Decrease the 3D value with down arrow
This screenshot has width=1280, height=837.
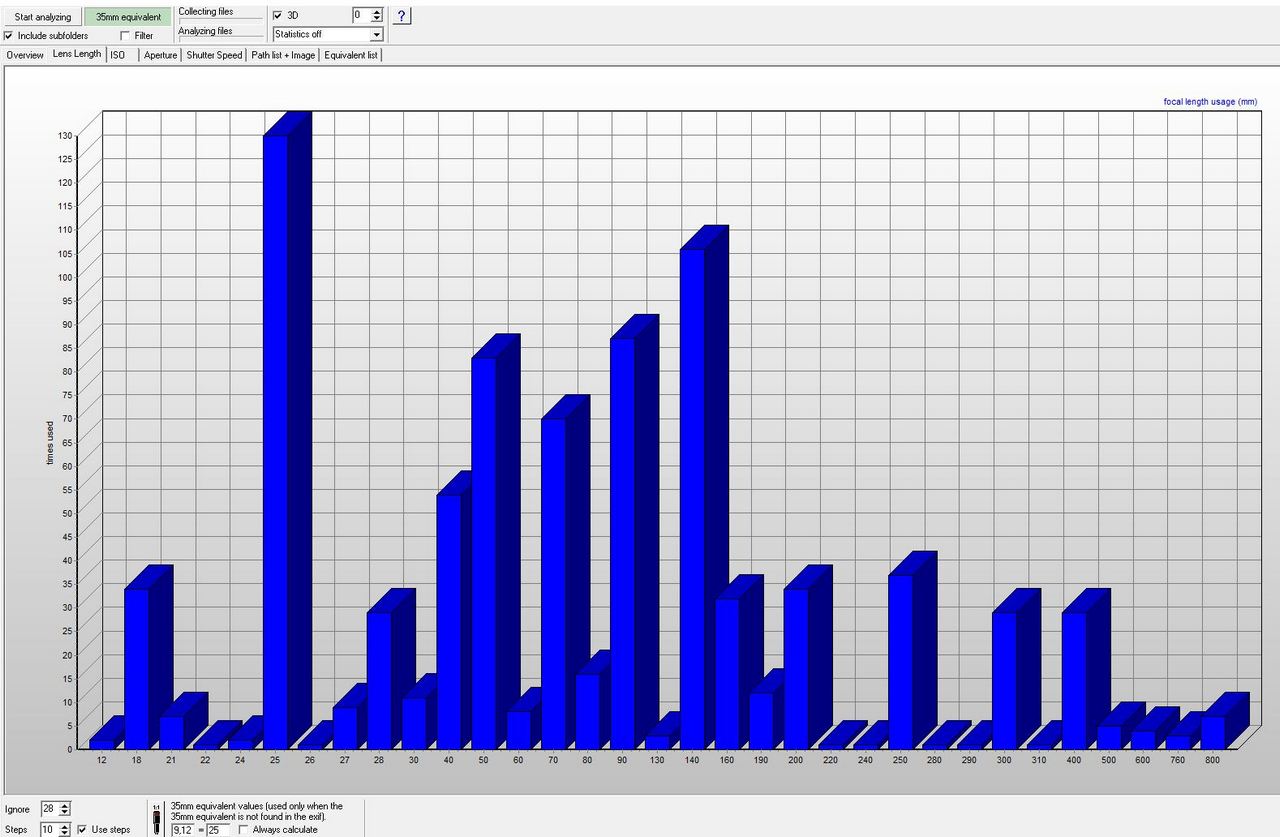click(x=376, y=19)
